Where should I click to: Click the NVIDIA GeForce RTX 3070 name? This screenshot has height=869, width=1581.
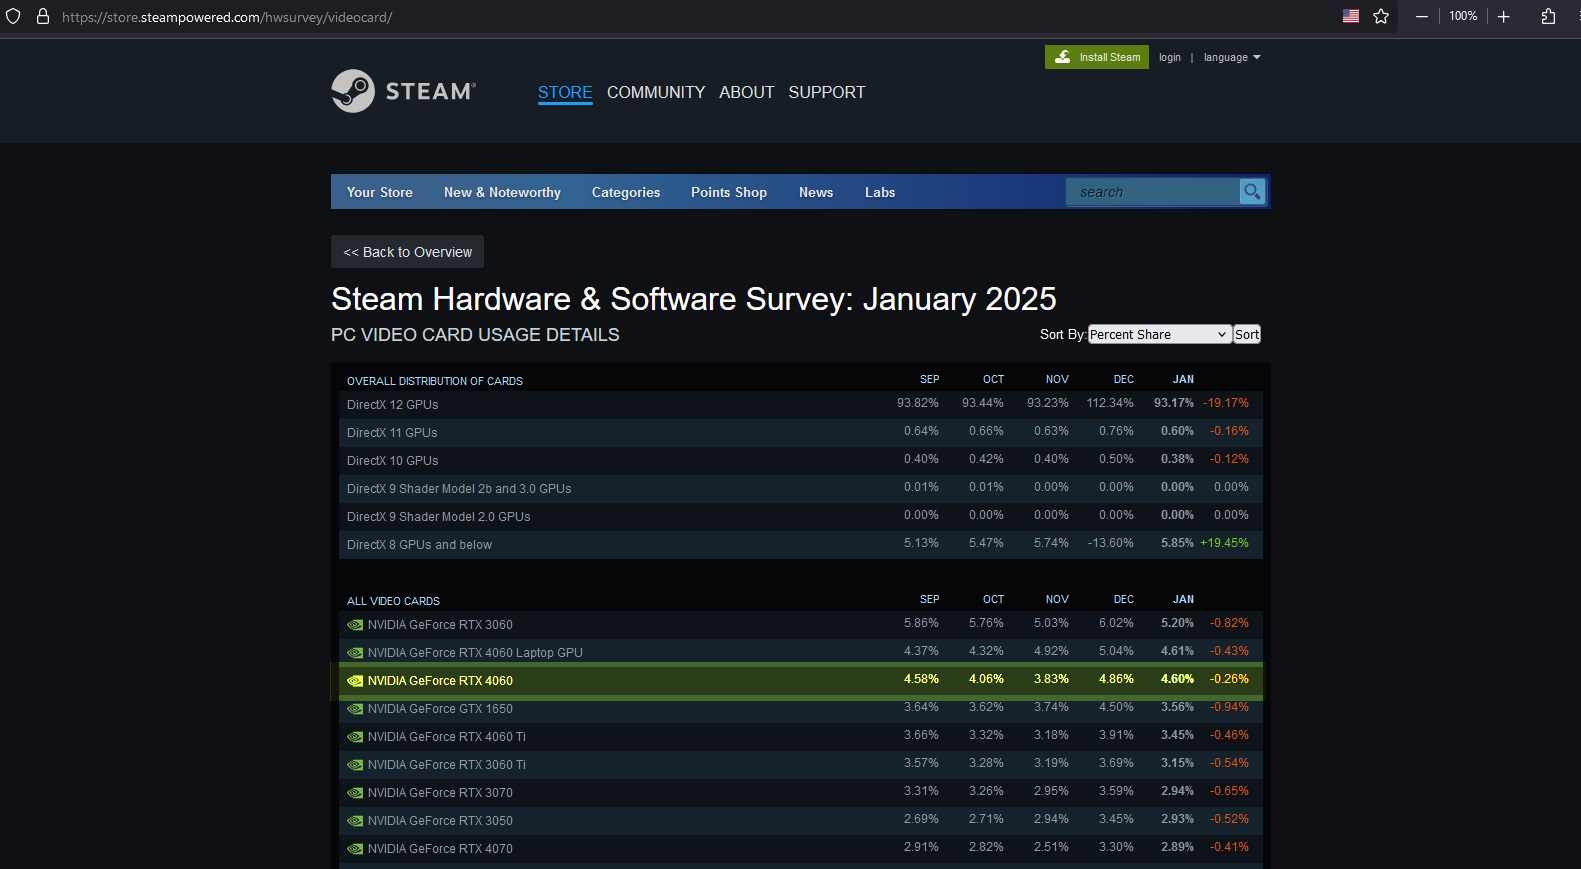440,793
